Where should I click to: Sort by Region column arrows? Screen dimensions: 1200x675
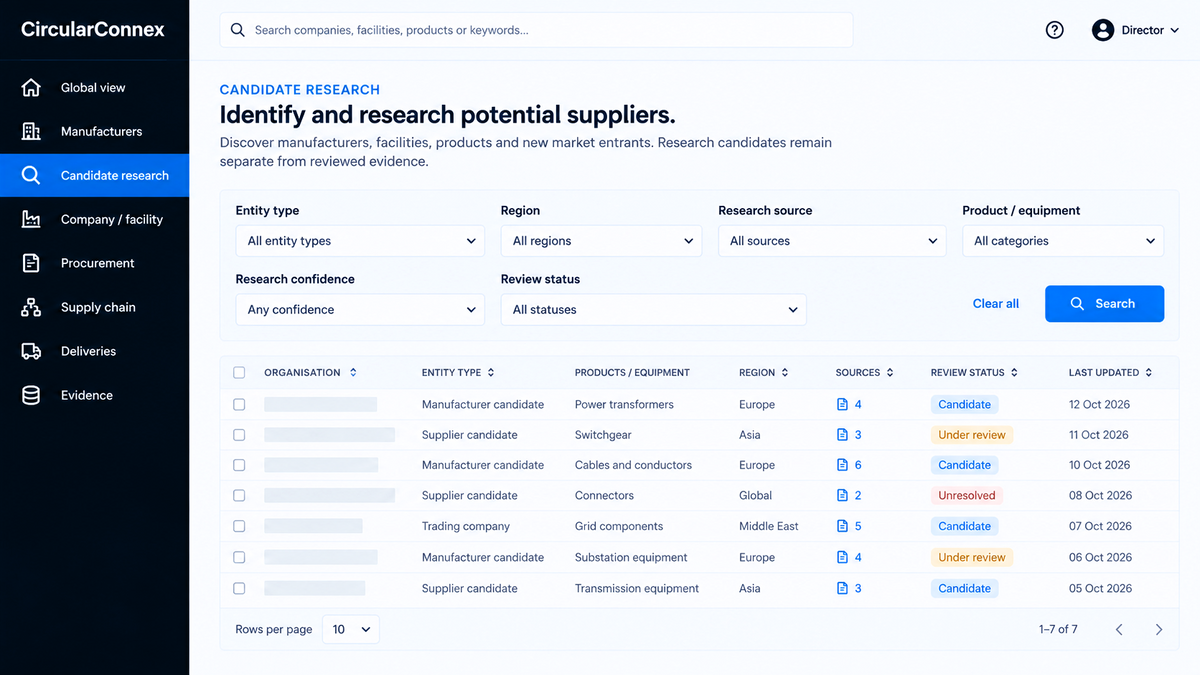coord(785,373)
